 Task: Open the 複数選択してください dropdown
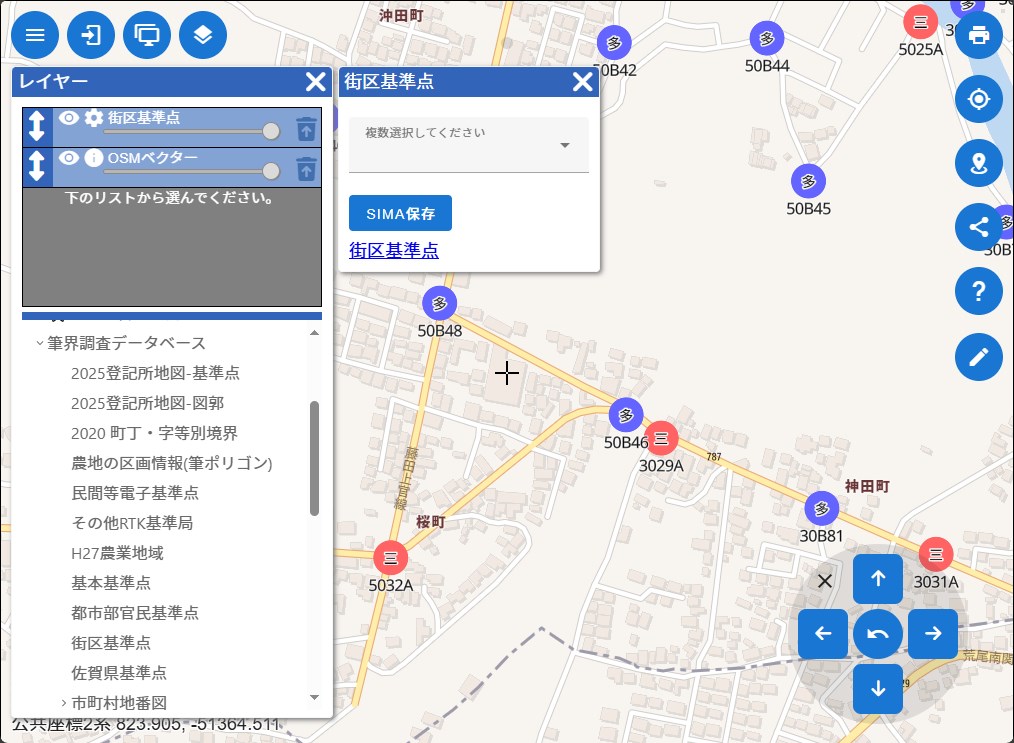click(468, 146)
